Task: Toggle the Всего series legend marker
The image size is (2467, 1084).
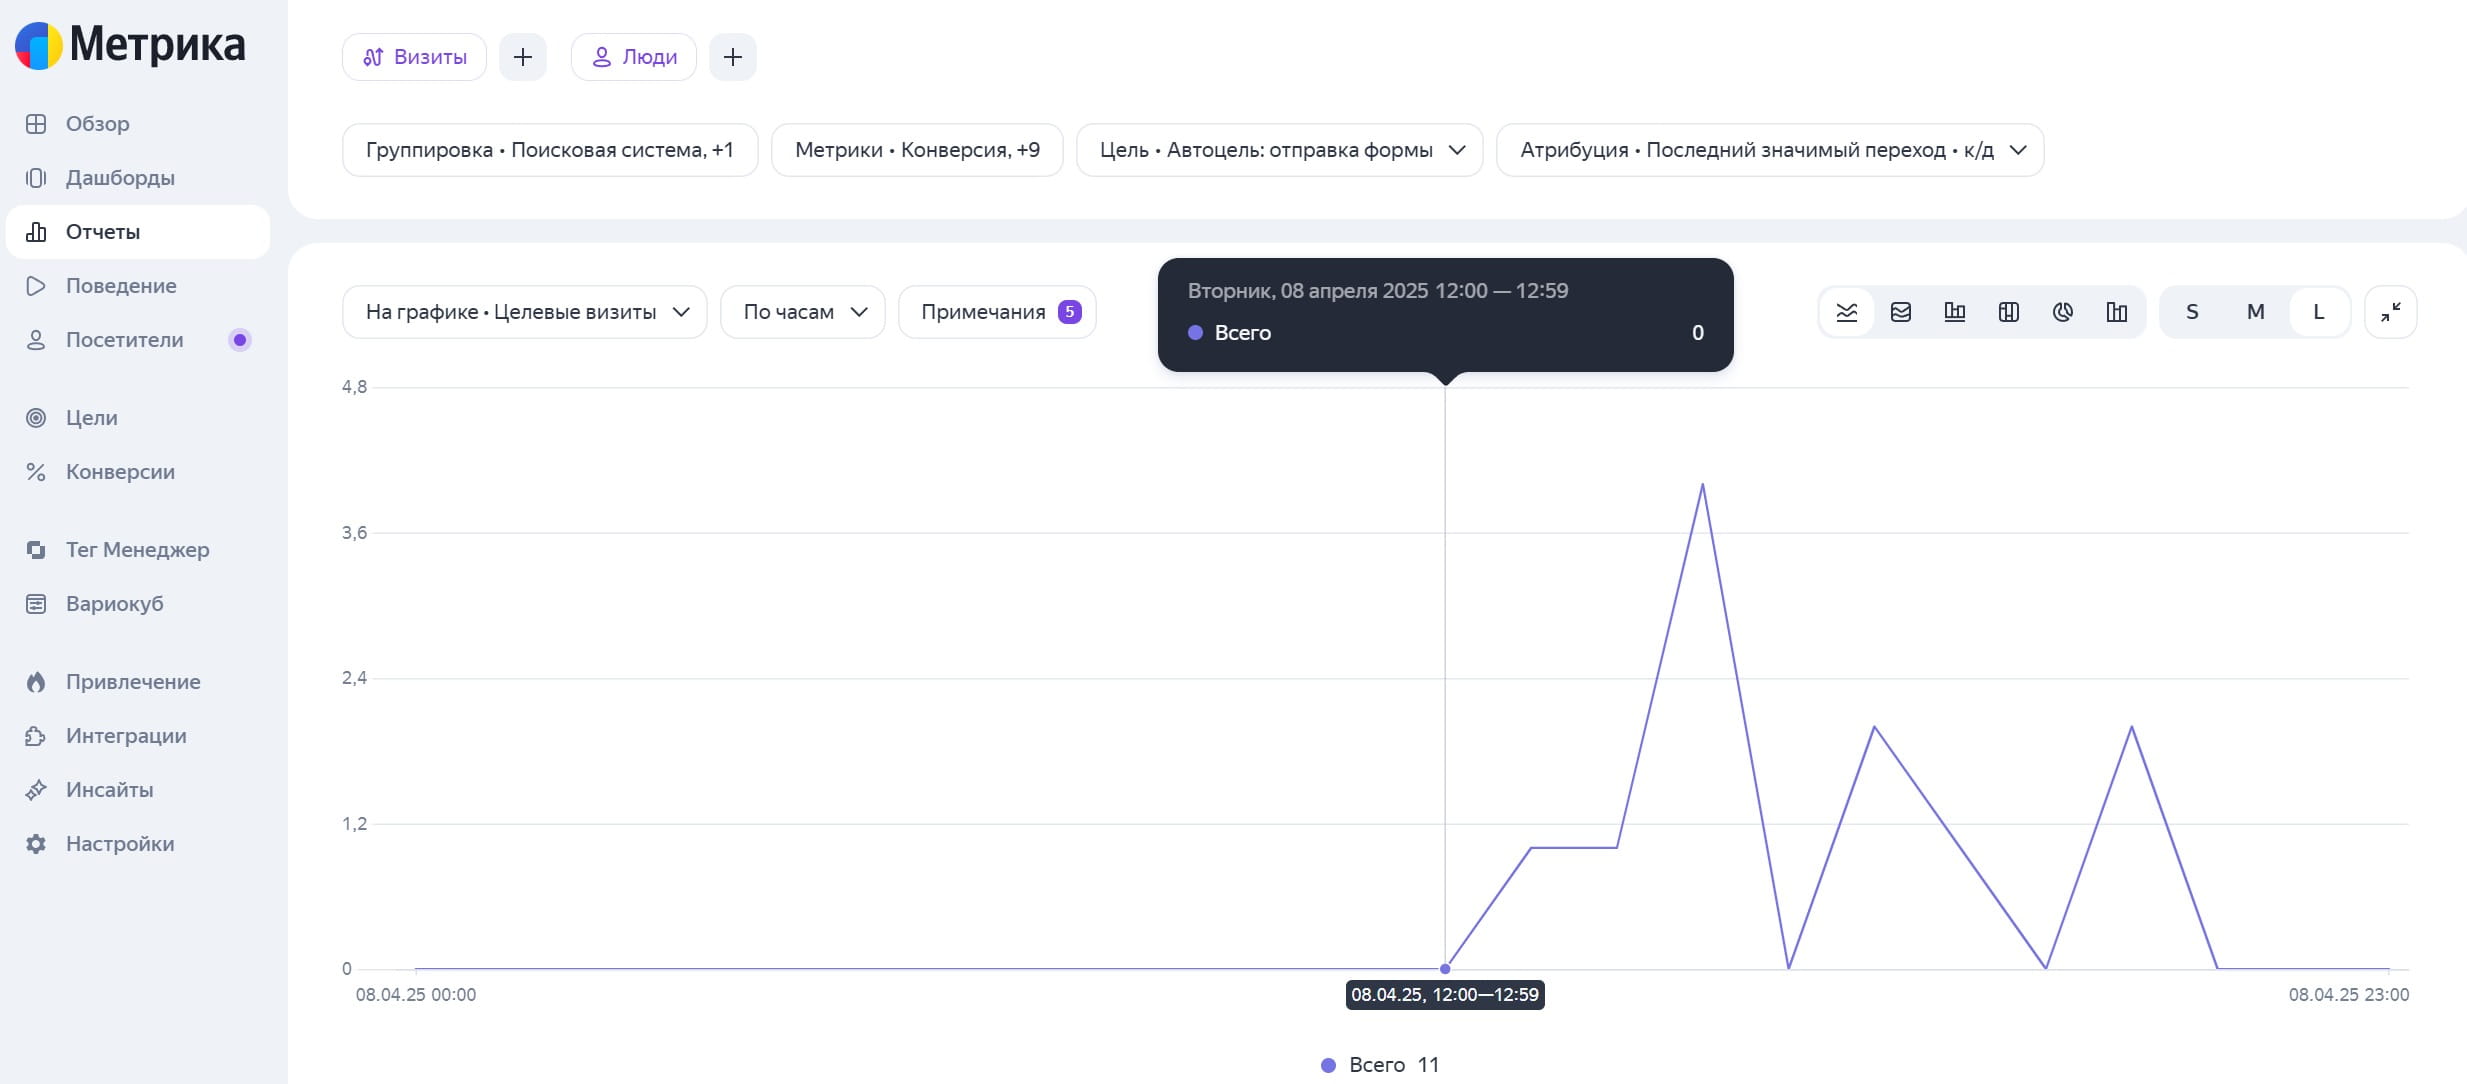Action: point(1328,1065)
